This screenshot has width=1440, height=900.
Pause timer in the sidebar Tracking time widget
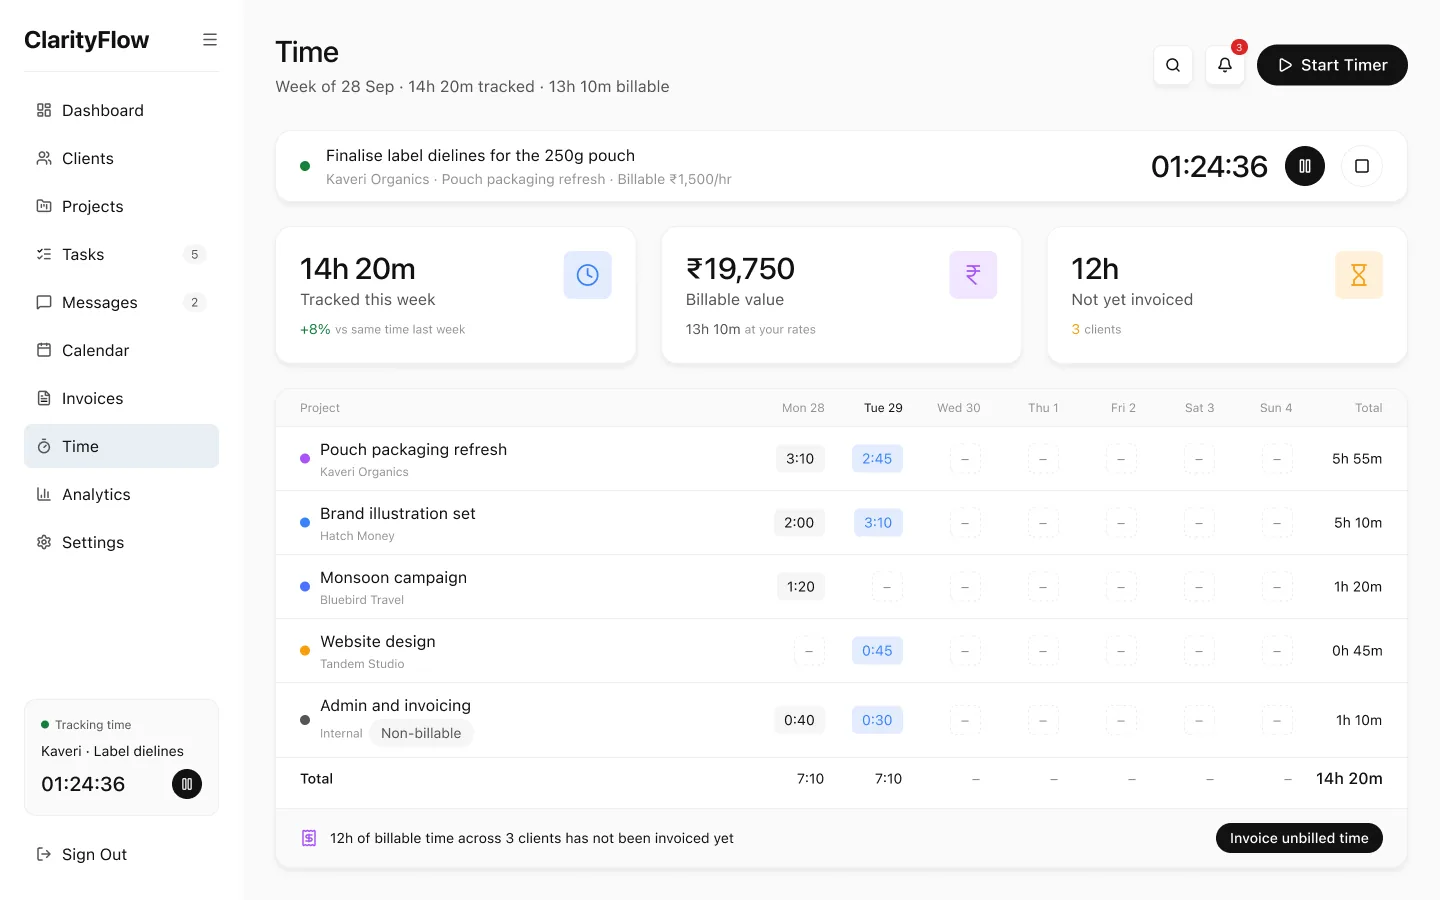pos(187,784)
